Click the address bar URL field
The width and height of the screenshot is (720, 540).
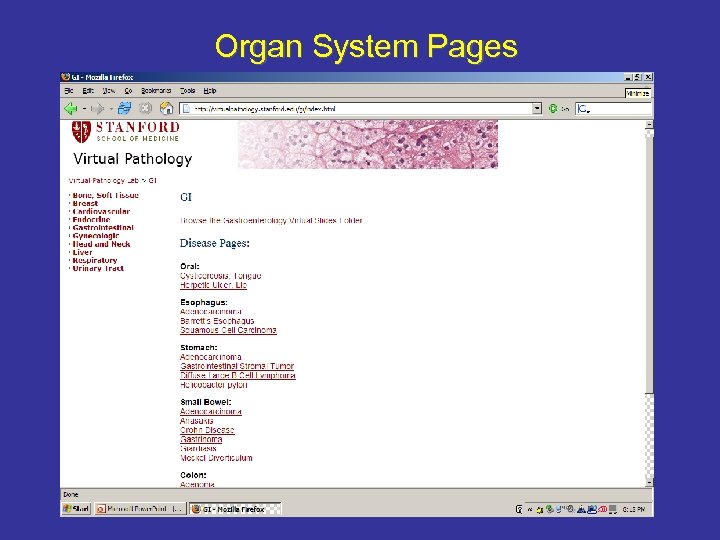[x=356, y=108]
